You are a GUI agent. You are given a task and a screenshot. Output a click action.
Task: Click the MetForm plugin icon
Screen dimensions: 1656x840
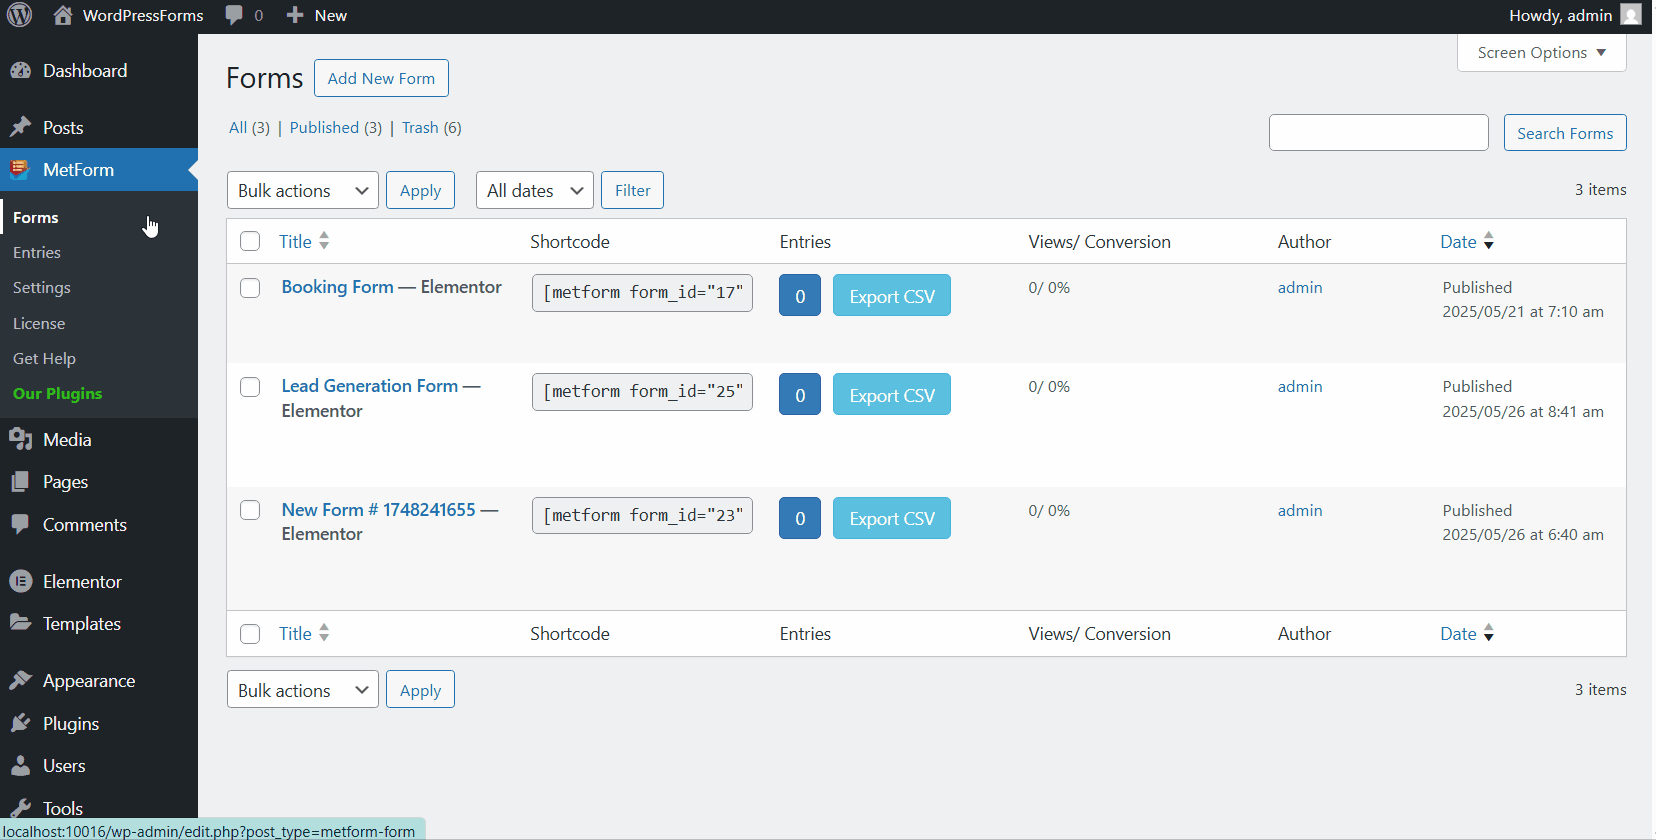[20, 169]
